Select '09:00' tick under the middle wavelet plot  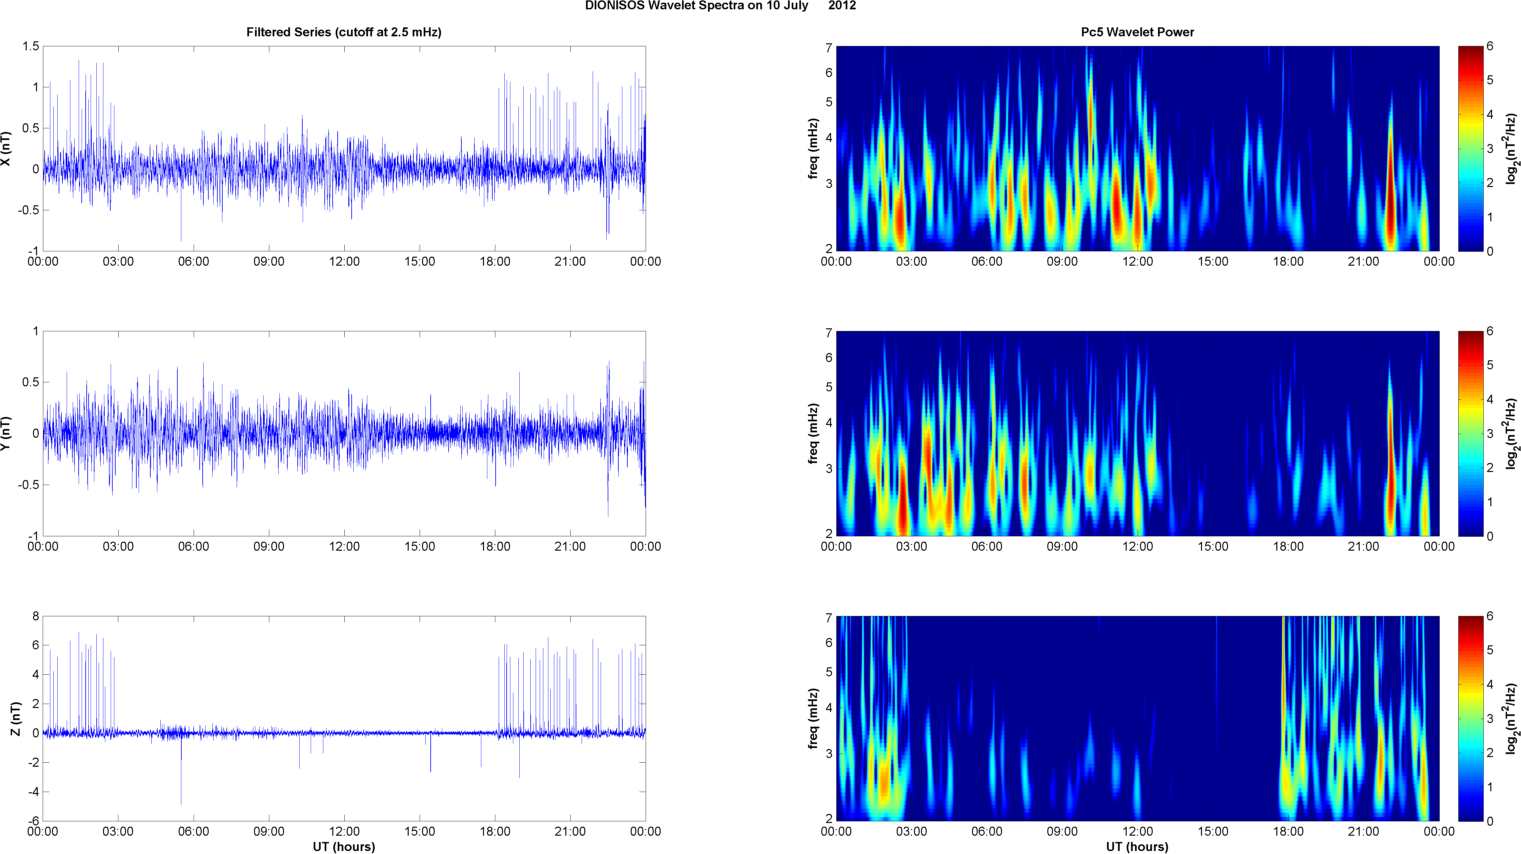tap(1062, 547)
